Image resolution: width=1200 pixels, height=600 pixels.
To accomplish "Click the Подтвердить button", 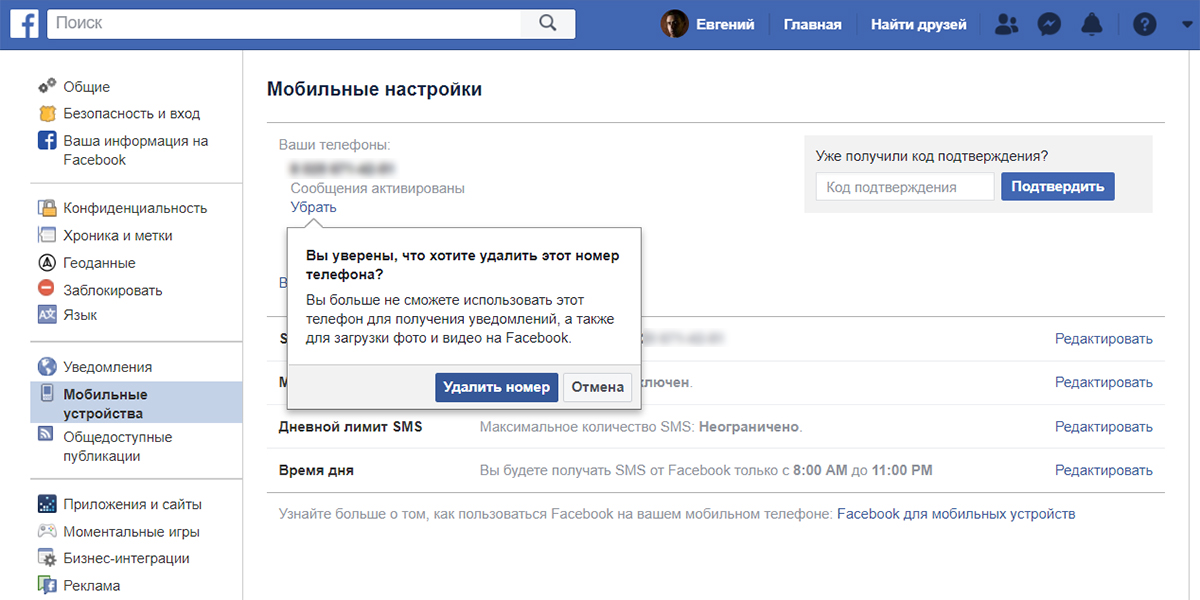I will coord(1057,186).
